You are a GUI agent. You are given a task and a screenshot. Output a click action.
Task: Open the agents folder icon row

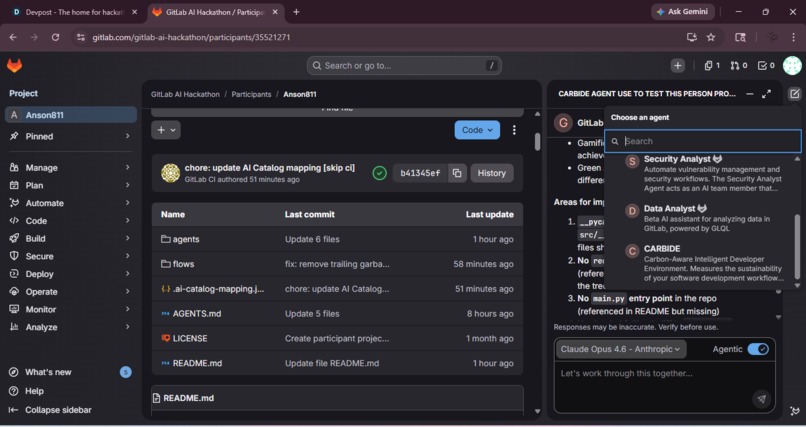[x=166, y=239]
